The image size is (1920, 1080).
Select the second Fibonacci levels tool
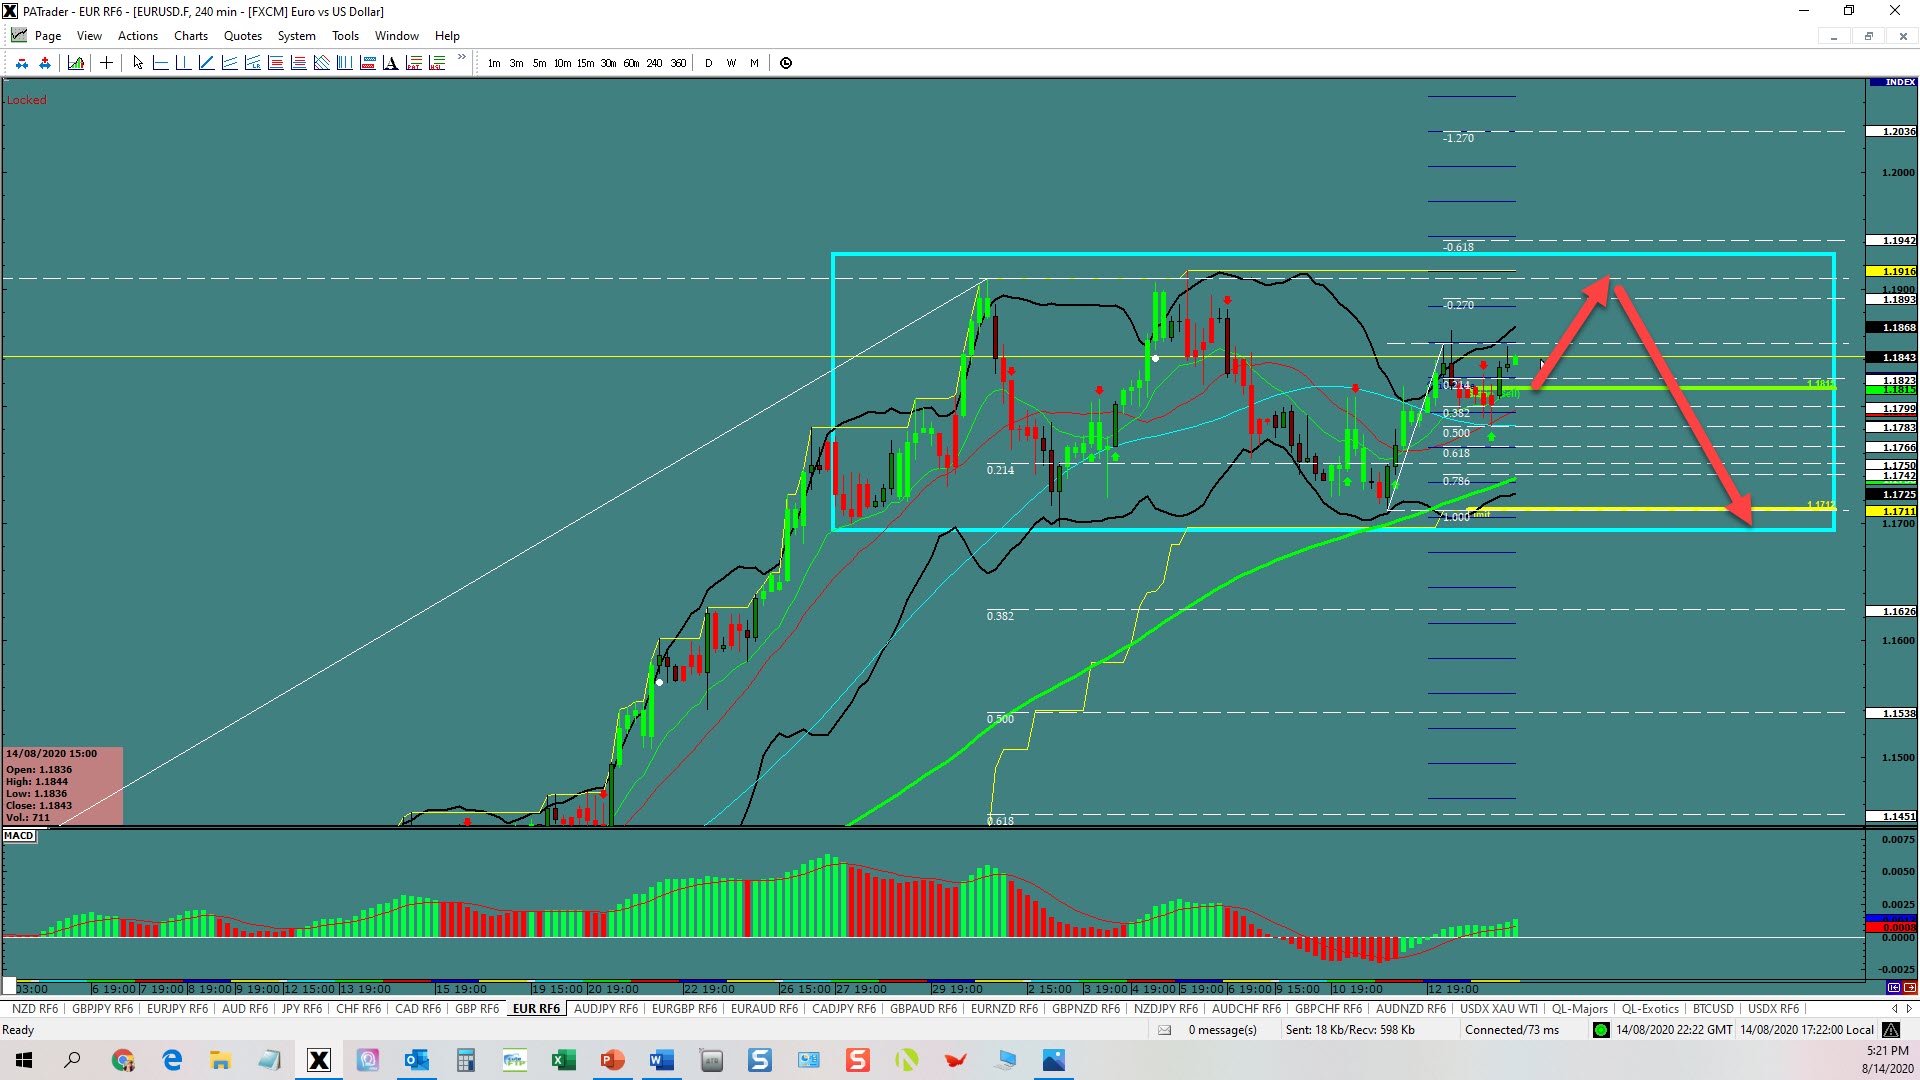298,63
